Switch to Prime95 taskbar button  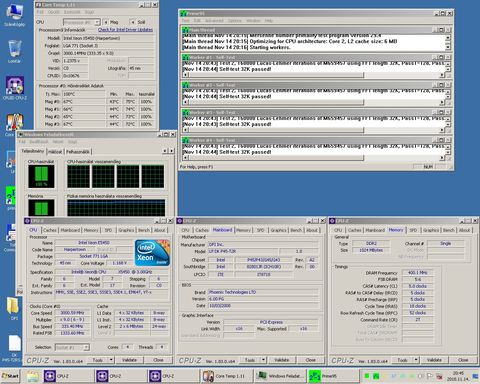point(332,376)
